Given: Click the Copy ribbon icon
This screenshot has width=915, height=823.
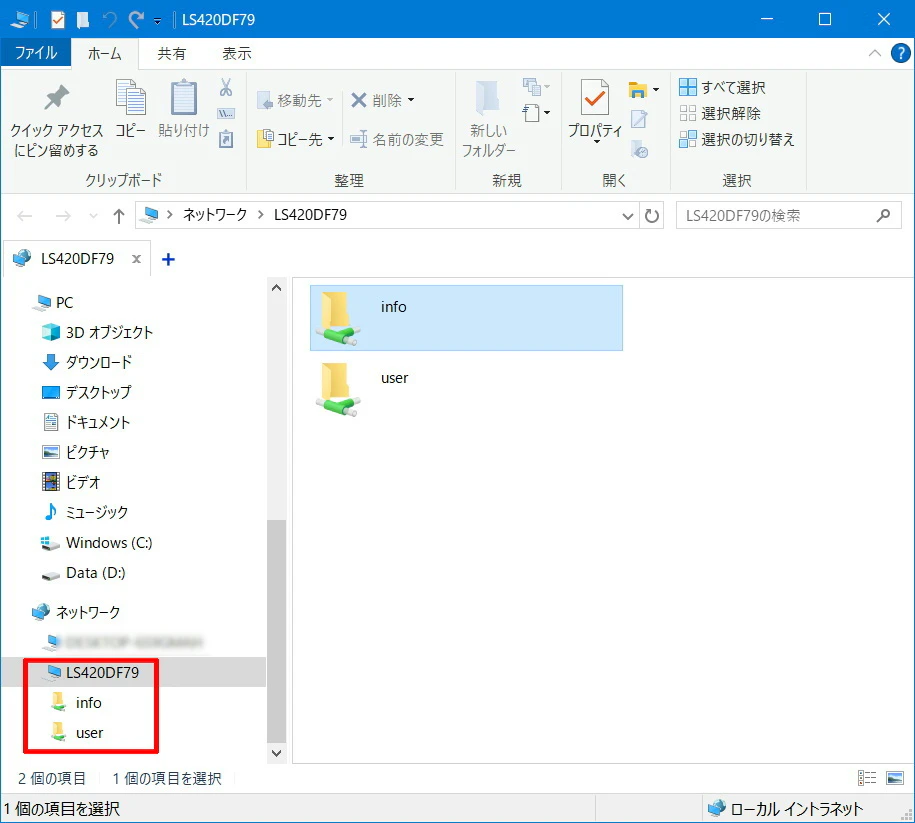Looking at the screenshot, I should tap(131, 97).
